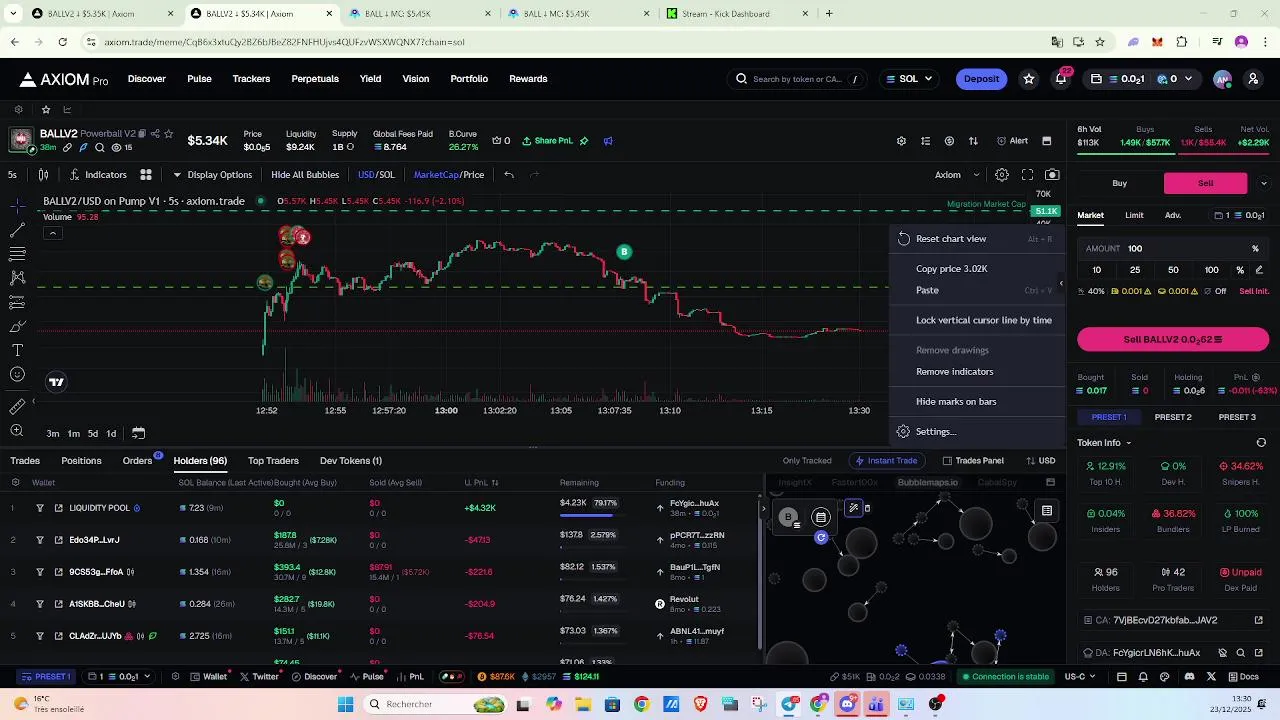This screenshot has height=720, width=1280.
Task: Click Sell BALLV2 confirm button
Action: (1173, 340)
